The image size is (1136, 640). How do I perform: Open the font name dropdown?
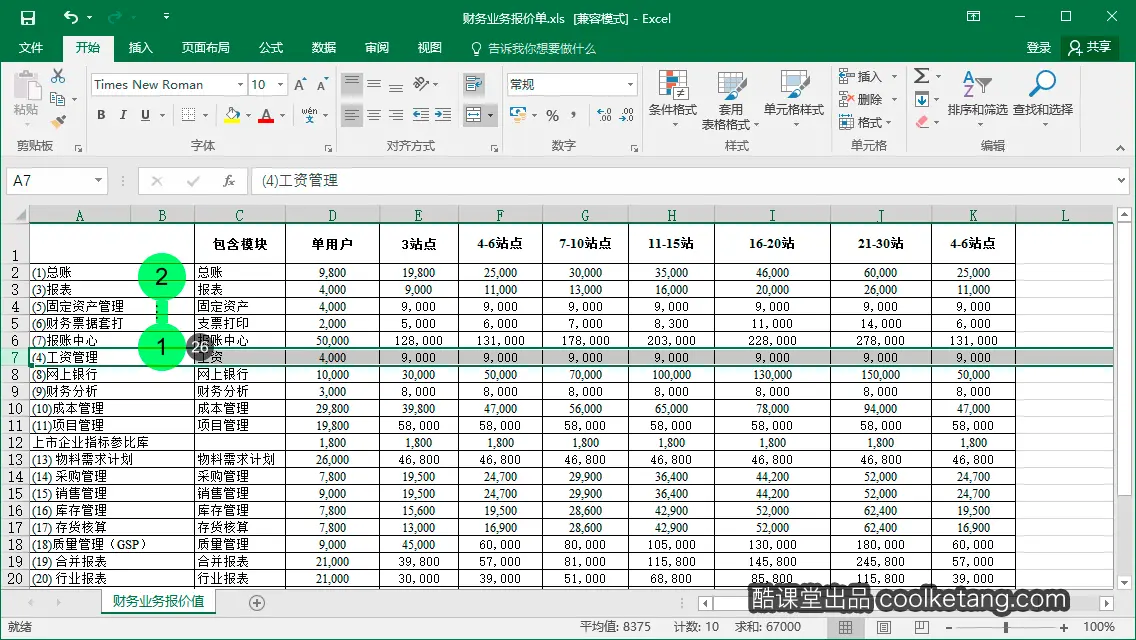(x=241, y=85)
